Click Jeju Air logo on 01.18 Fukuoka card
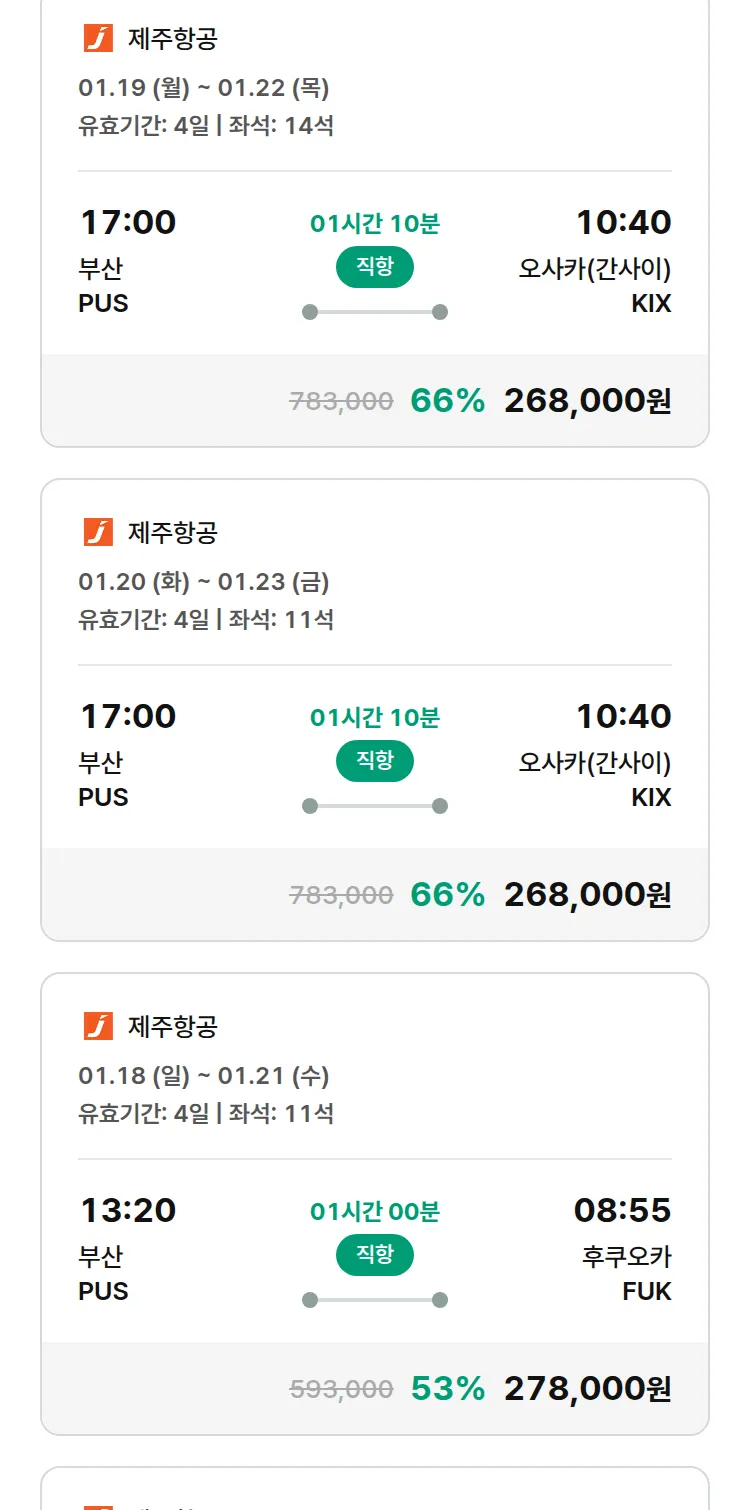Screen dimensions: 750x1510 coord(98,1026)
